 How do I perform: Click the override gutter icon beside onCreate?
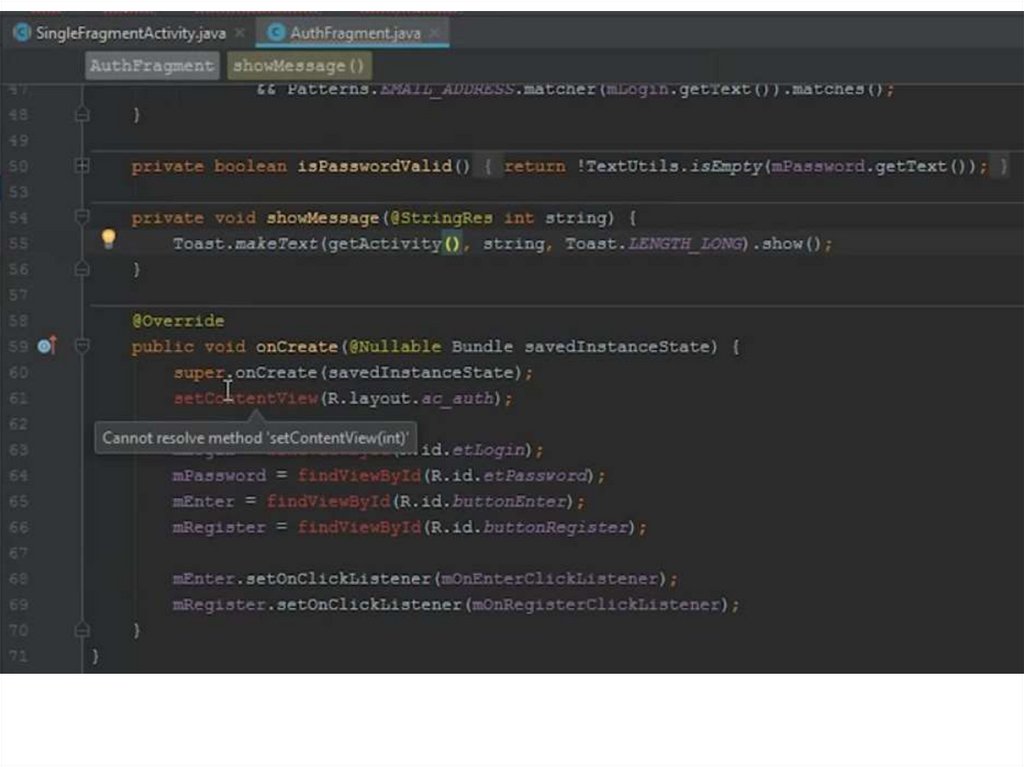(x=46, y=346)
